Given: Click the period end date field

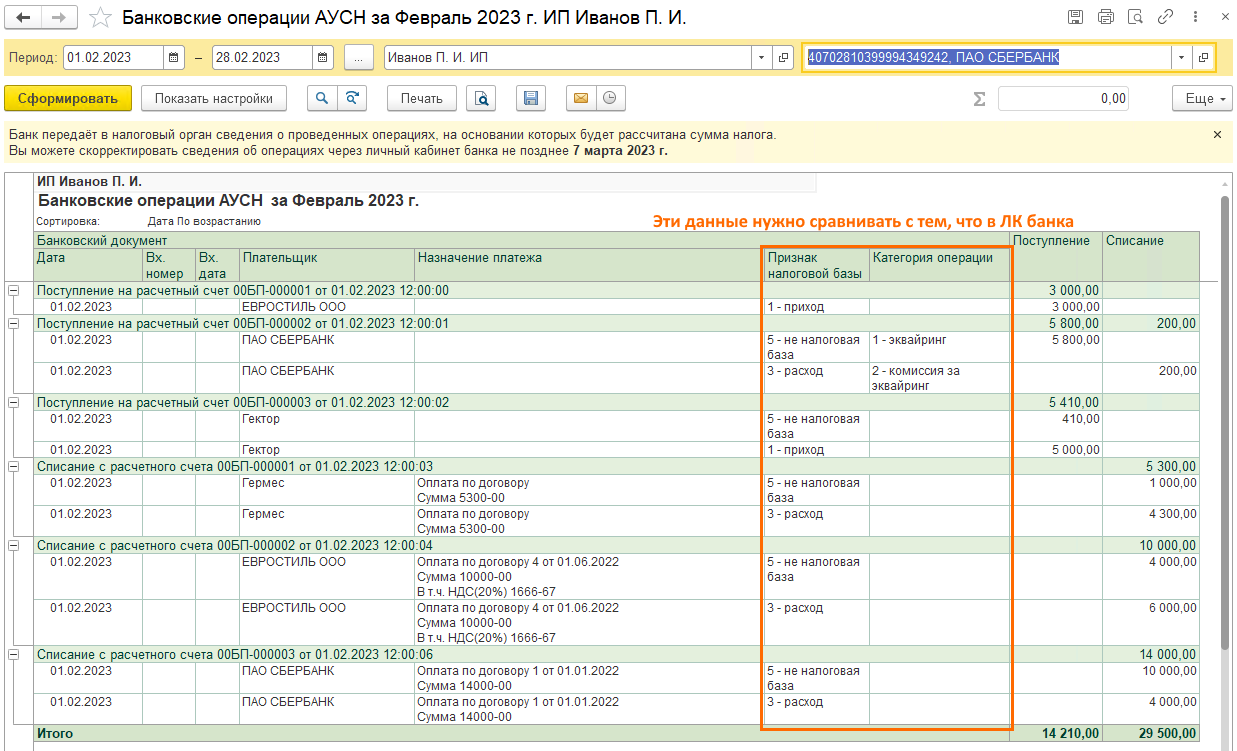Looking at the screenshot, I should coord(262,58).
